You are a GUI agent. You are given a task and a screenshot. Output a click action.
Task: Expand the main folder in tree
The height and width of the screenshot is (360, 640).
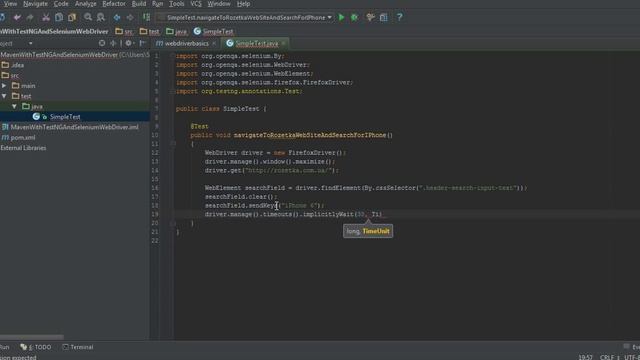4,86
